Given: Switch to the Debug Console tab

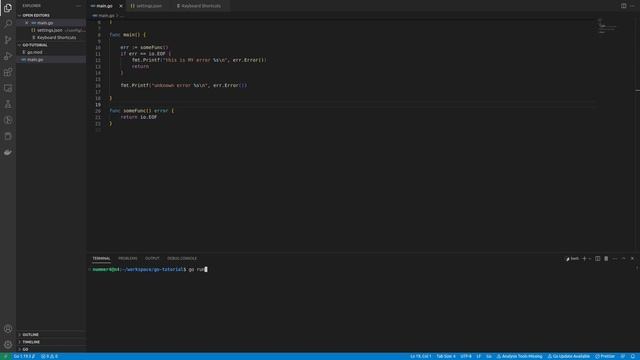Looking at the screenshot, I should (x=182, y=258).
